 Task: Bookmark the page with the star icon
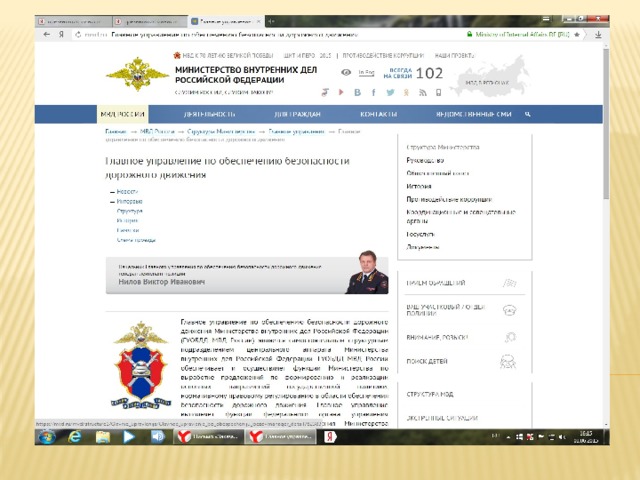click(577, 35)
